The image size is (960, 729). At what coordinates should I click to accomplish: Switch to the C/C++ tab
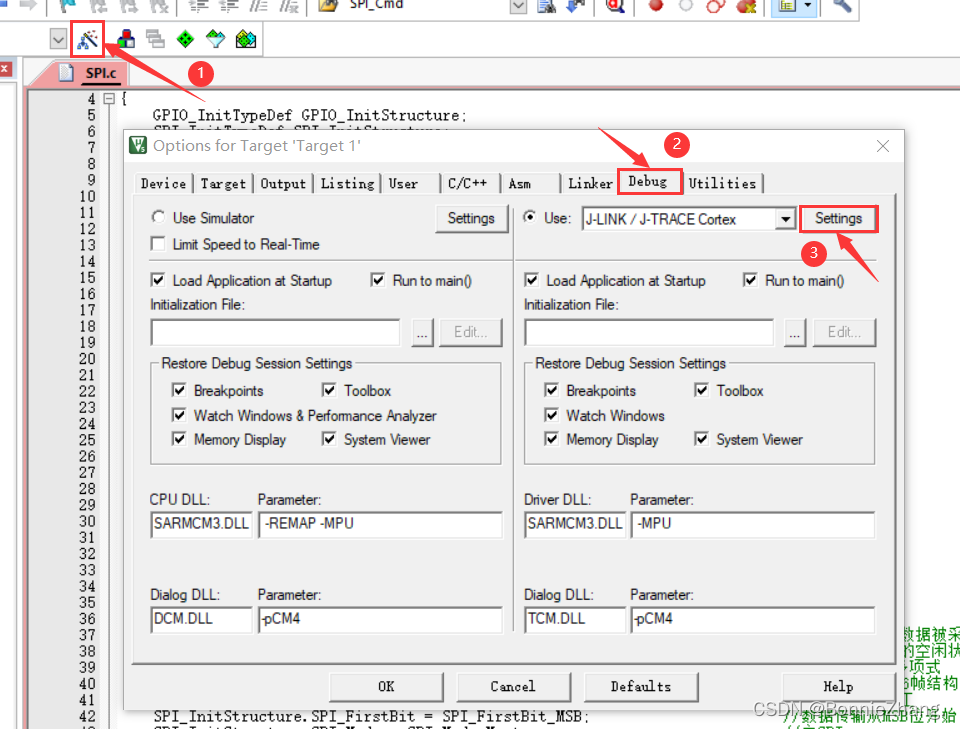[x=468, y=184]
